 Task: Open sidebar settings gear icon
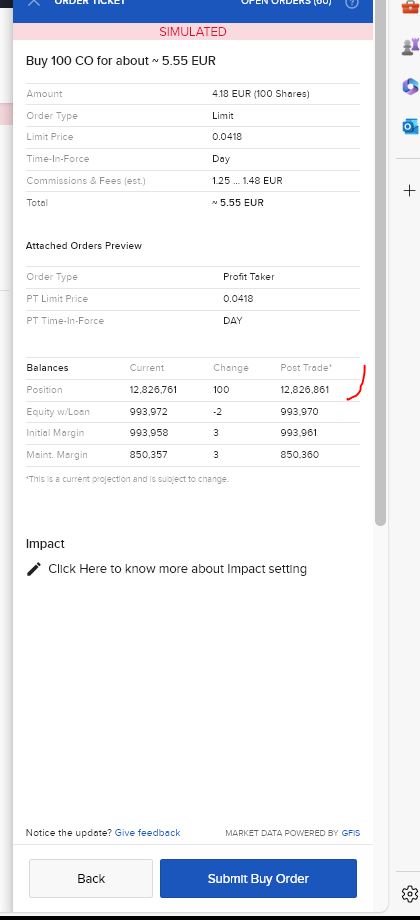click(409, 894)
